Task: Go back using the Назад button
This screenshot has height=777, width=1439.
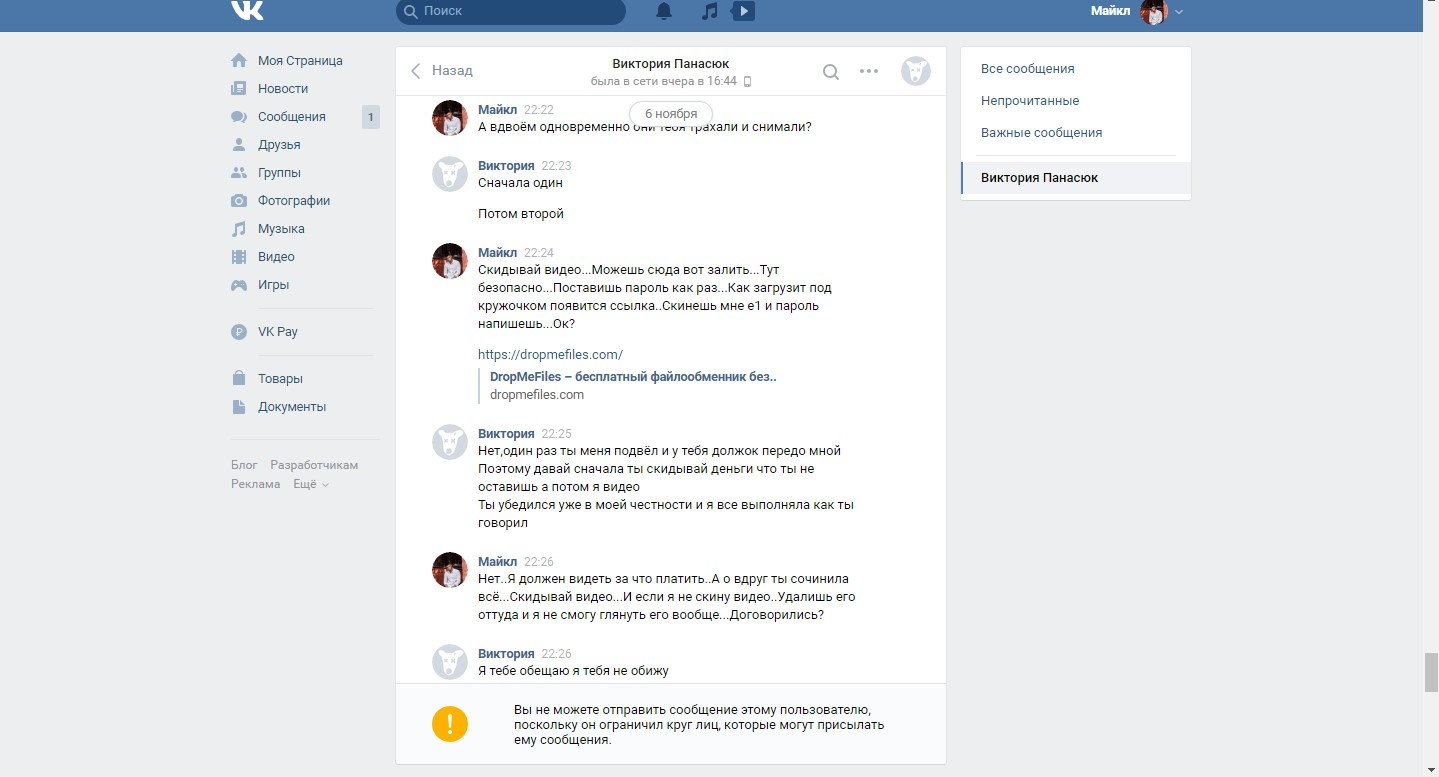Action: coord(441,71)
